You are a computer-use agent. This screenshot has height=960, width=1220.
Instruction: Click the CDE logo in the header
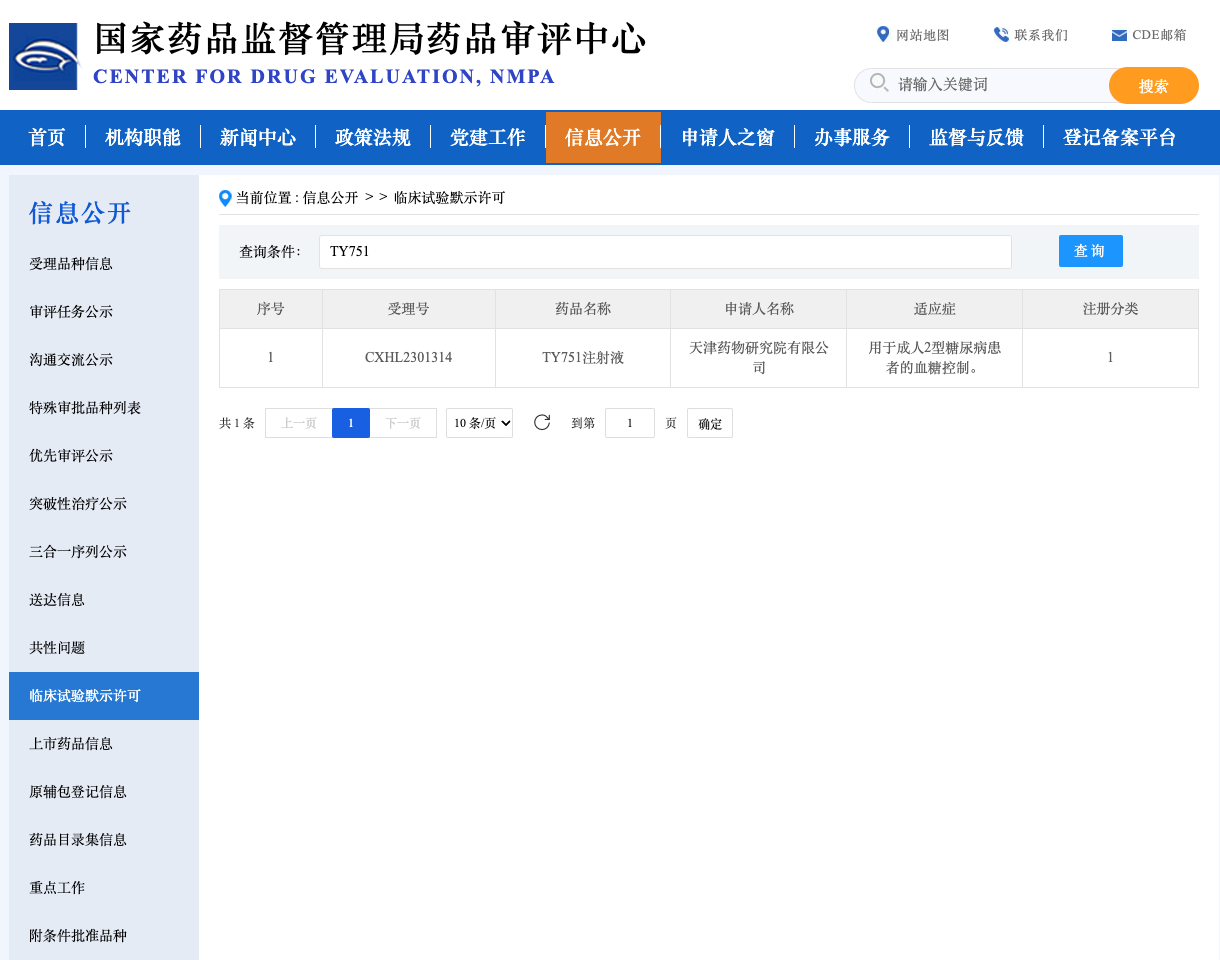coord(44,56)
